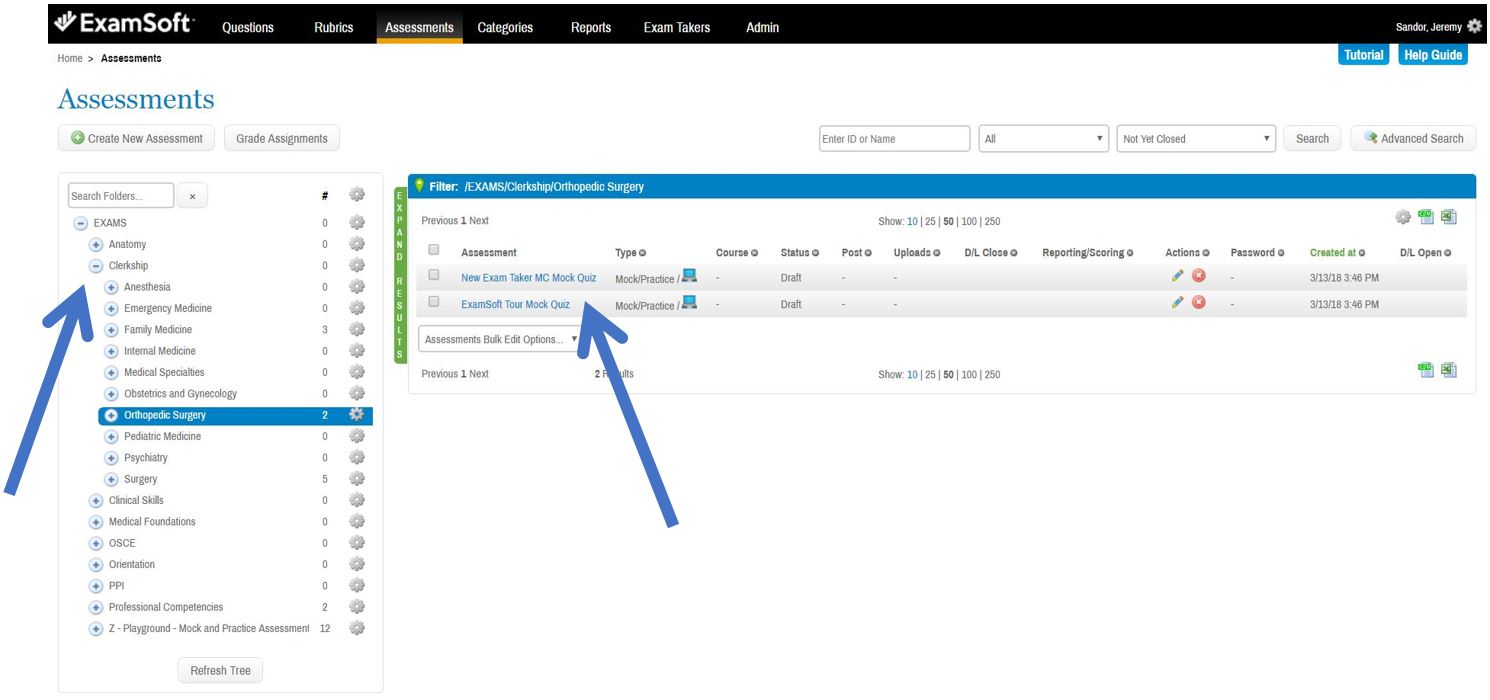Viewport: 1490px width, 700px height.
Task: Export results to Excel at bottom of table
Action: click(1448, 370)
